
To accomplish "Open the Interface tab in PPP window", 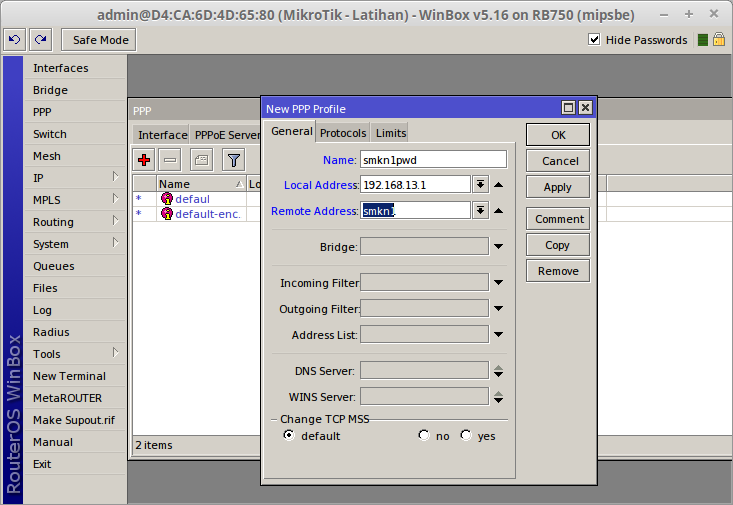I will coord(162,135).
